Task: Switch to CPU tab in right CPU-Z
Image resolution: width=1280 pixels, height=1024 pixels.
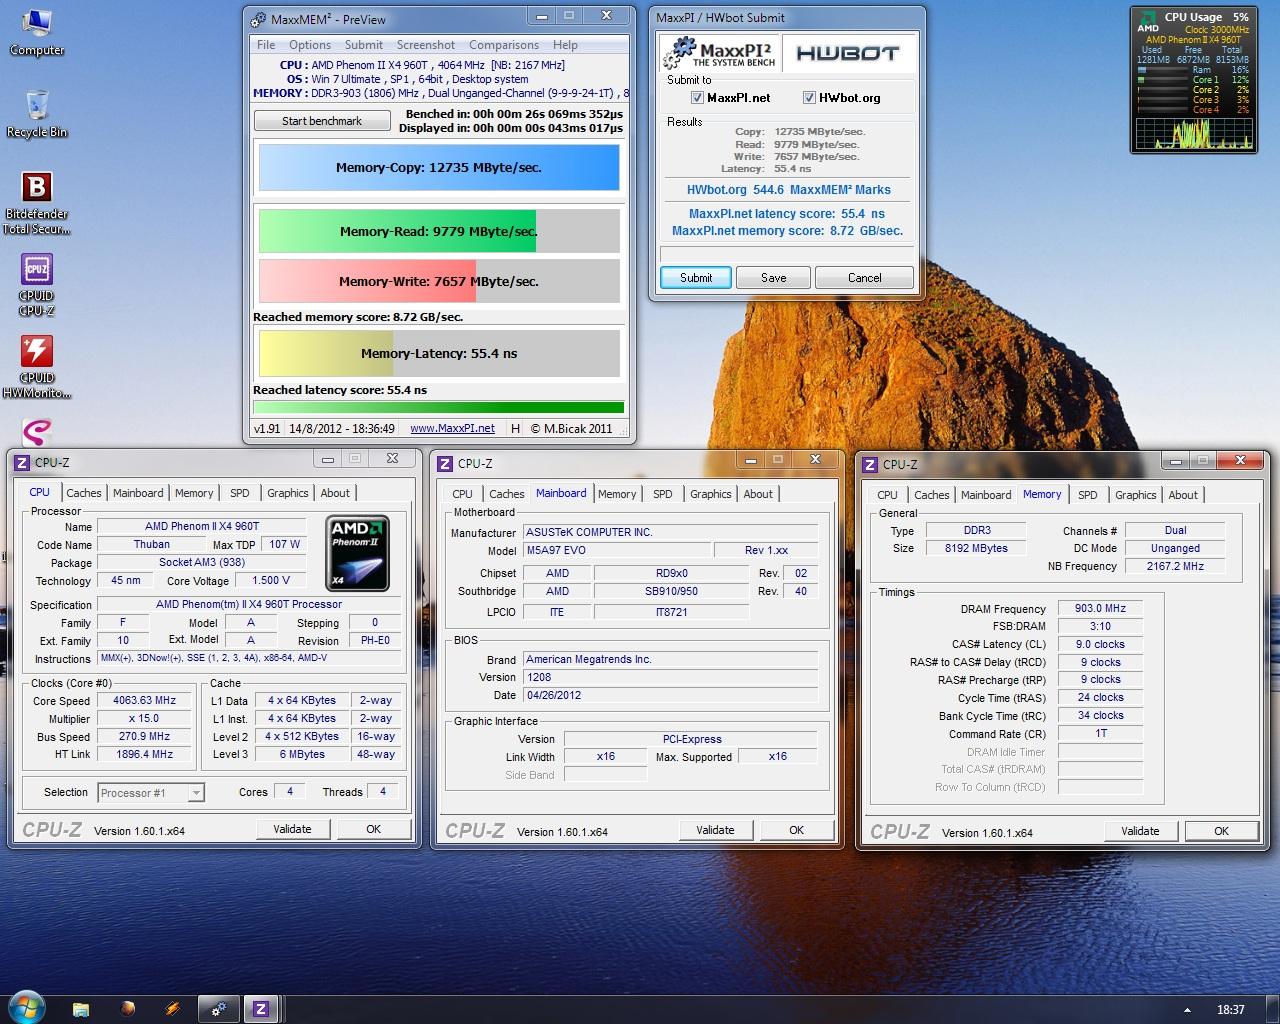Action: pos(887,495)
